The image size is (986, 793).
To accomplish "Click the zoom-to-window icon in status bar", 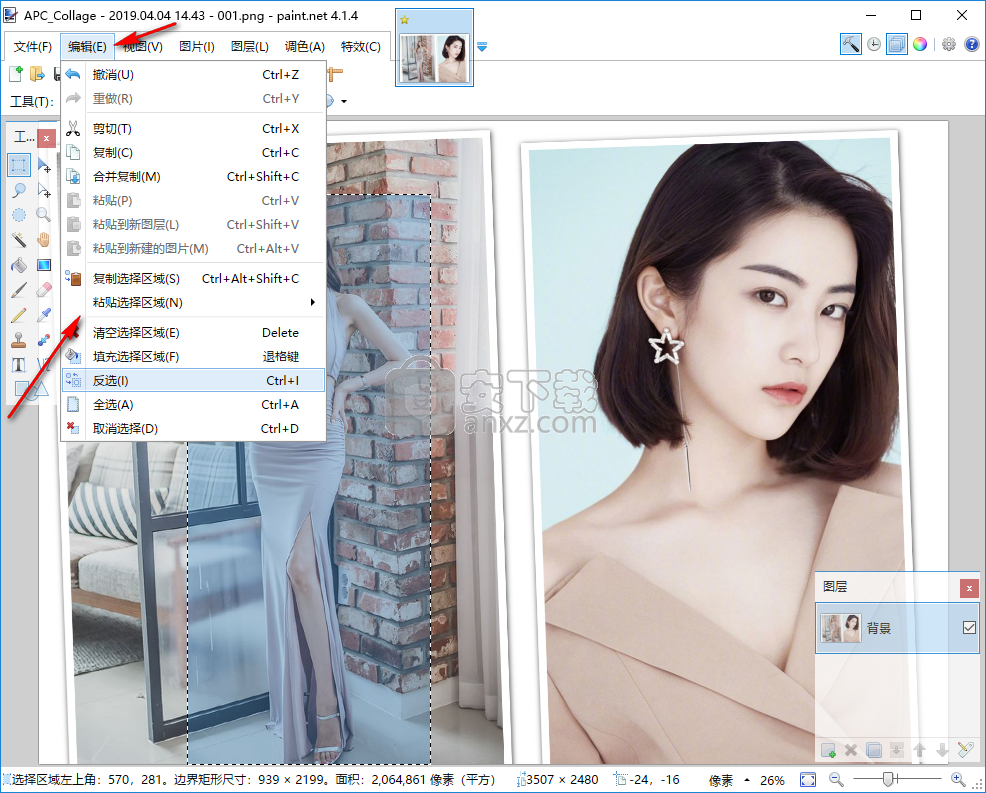I will [x=807, y=780].
